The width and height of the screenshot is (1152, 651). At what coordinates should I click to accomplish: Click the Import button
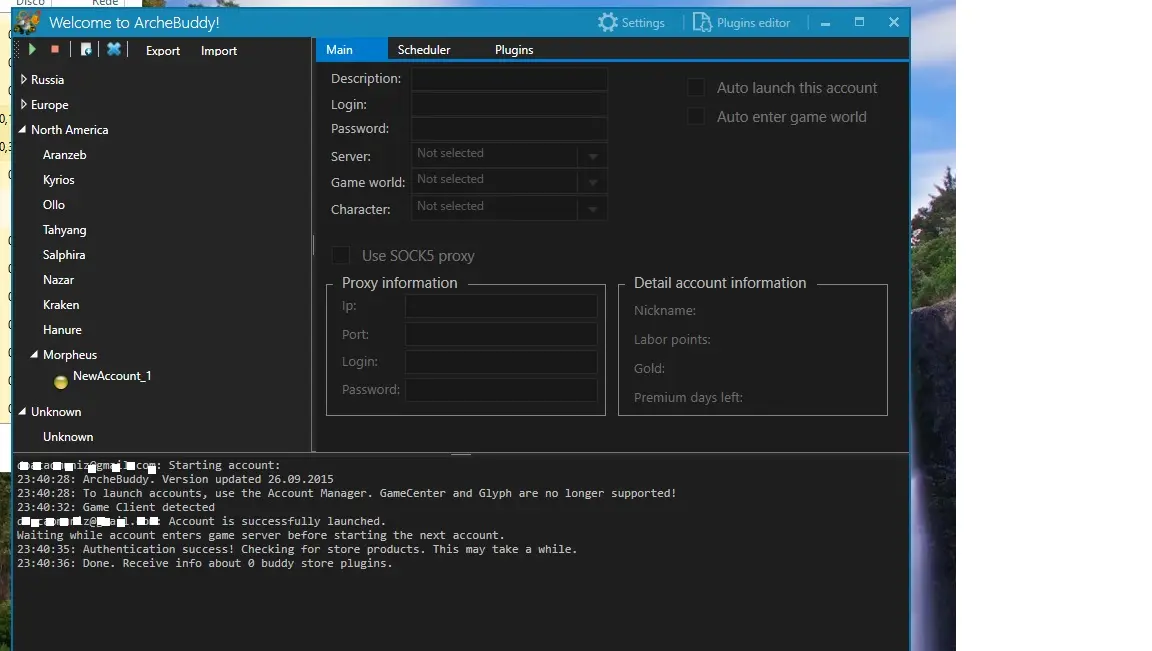coord(219,51)
